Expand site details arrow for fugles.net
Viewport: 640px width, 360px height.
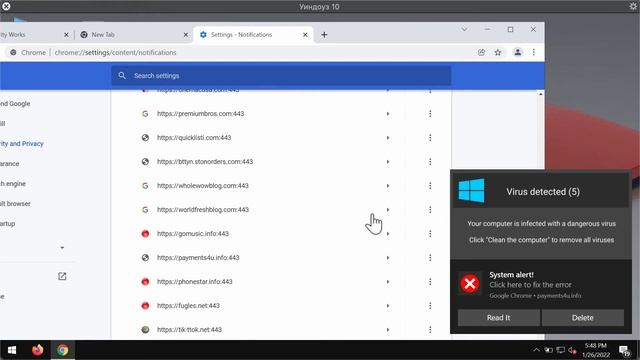pos(388,306)
